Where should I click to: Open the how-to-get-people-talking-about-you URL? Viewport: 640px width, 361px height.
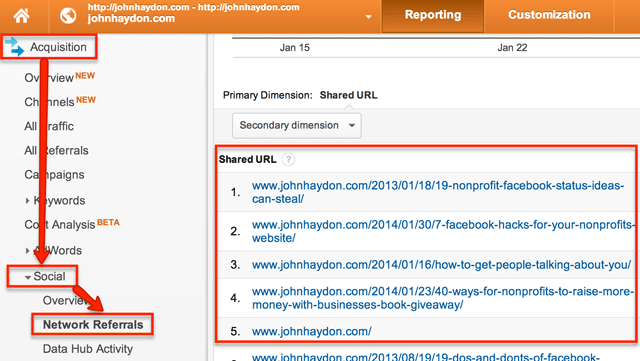(x=441, y=265)
